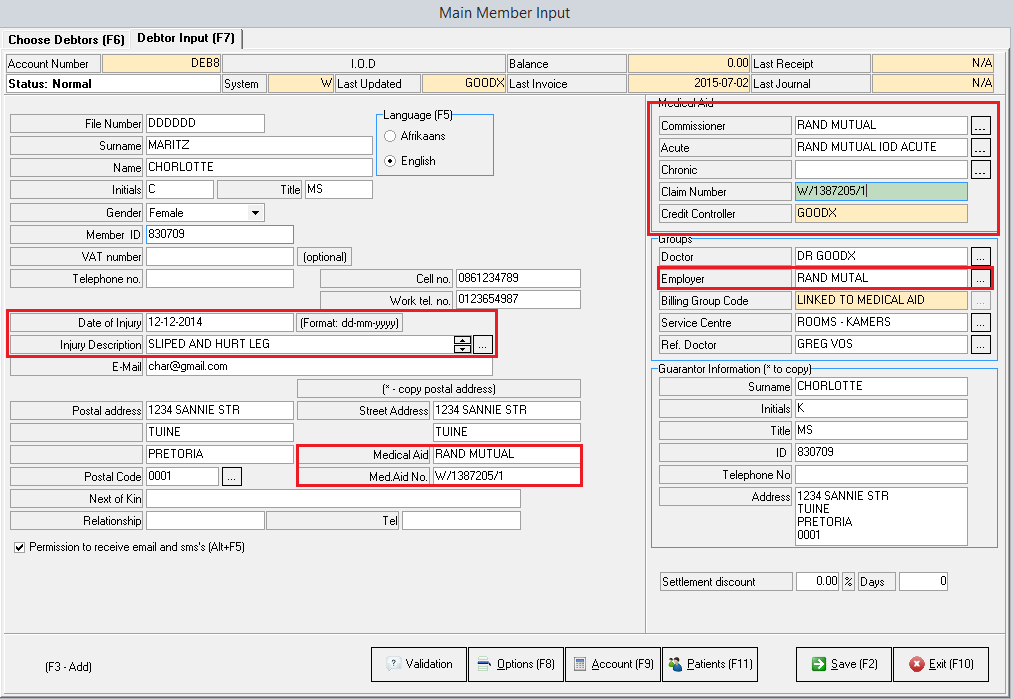Select English language radio button
Screen dimensions: 1014x699
coord(391,161)
